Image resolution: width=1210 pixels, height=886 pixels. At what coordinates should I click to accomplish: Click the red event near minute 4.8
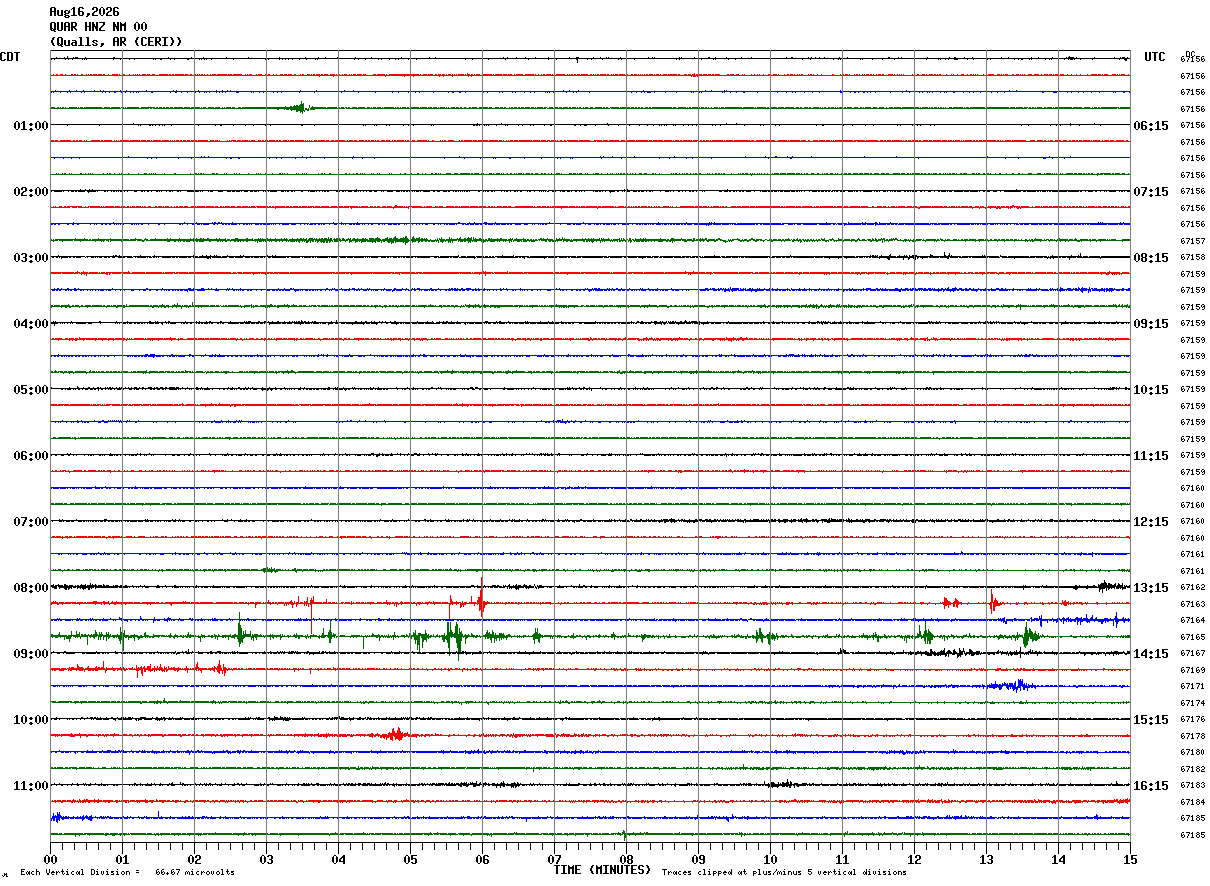(394, 734)
